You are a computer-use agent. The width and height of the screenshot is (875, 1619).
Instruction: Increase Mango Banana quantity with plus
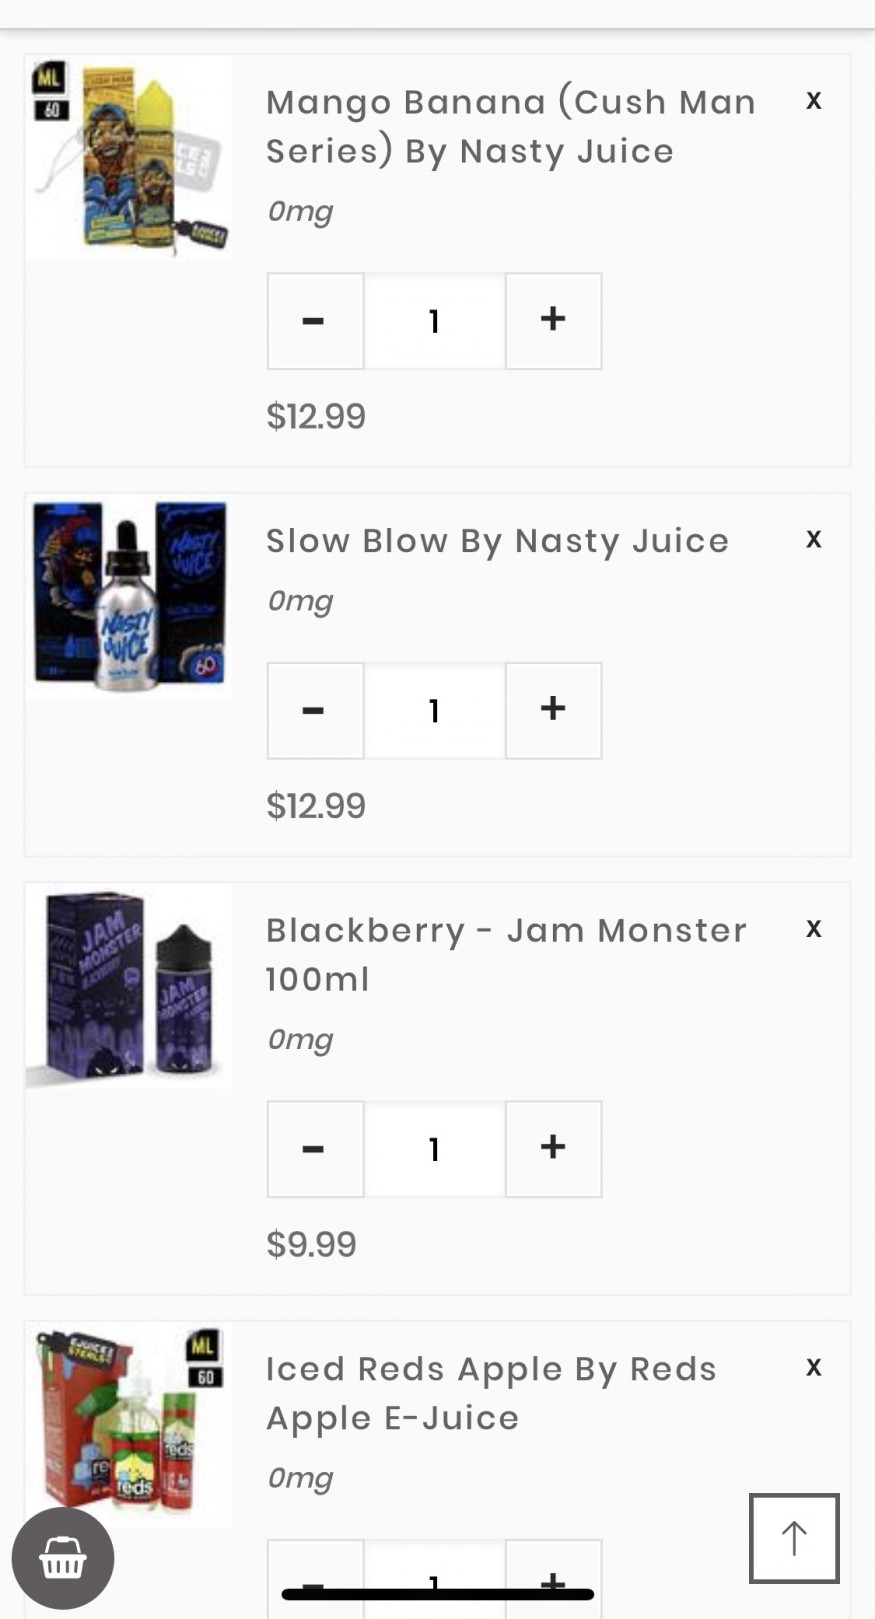[553, 321]
